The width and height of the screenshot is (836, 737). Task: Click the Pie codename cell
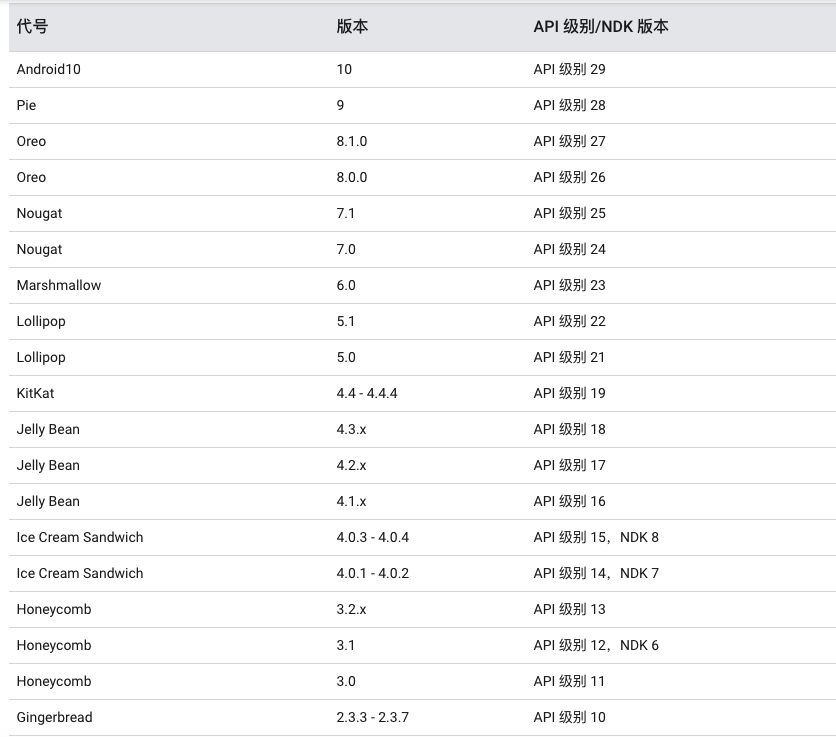click(26, 105)
